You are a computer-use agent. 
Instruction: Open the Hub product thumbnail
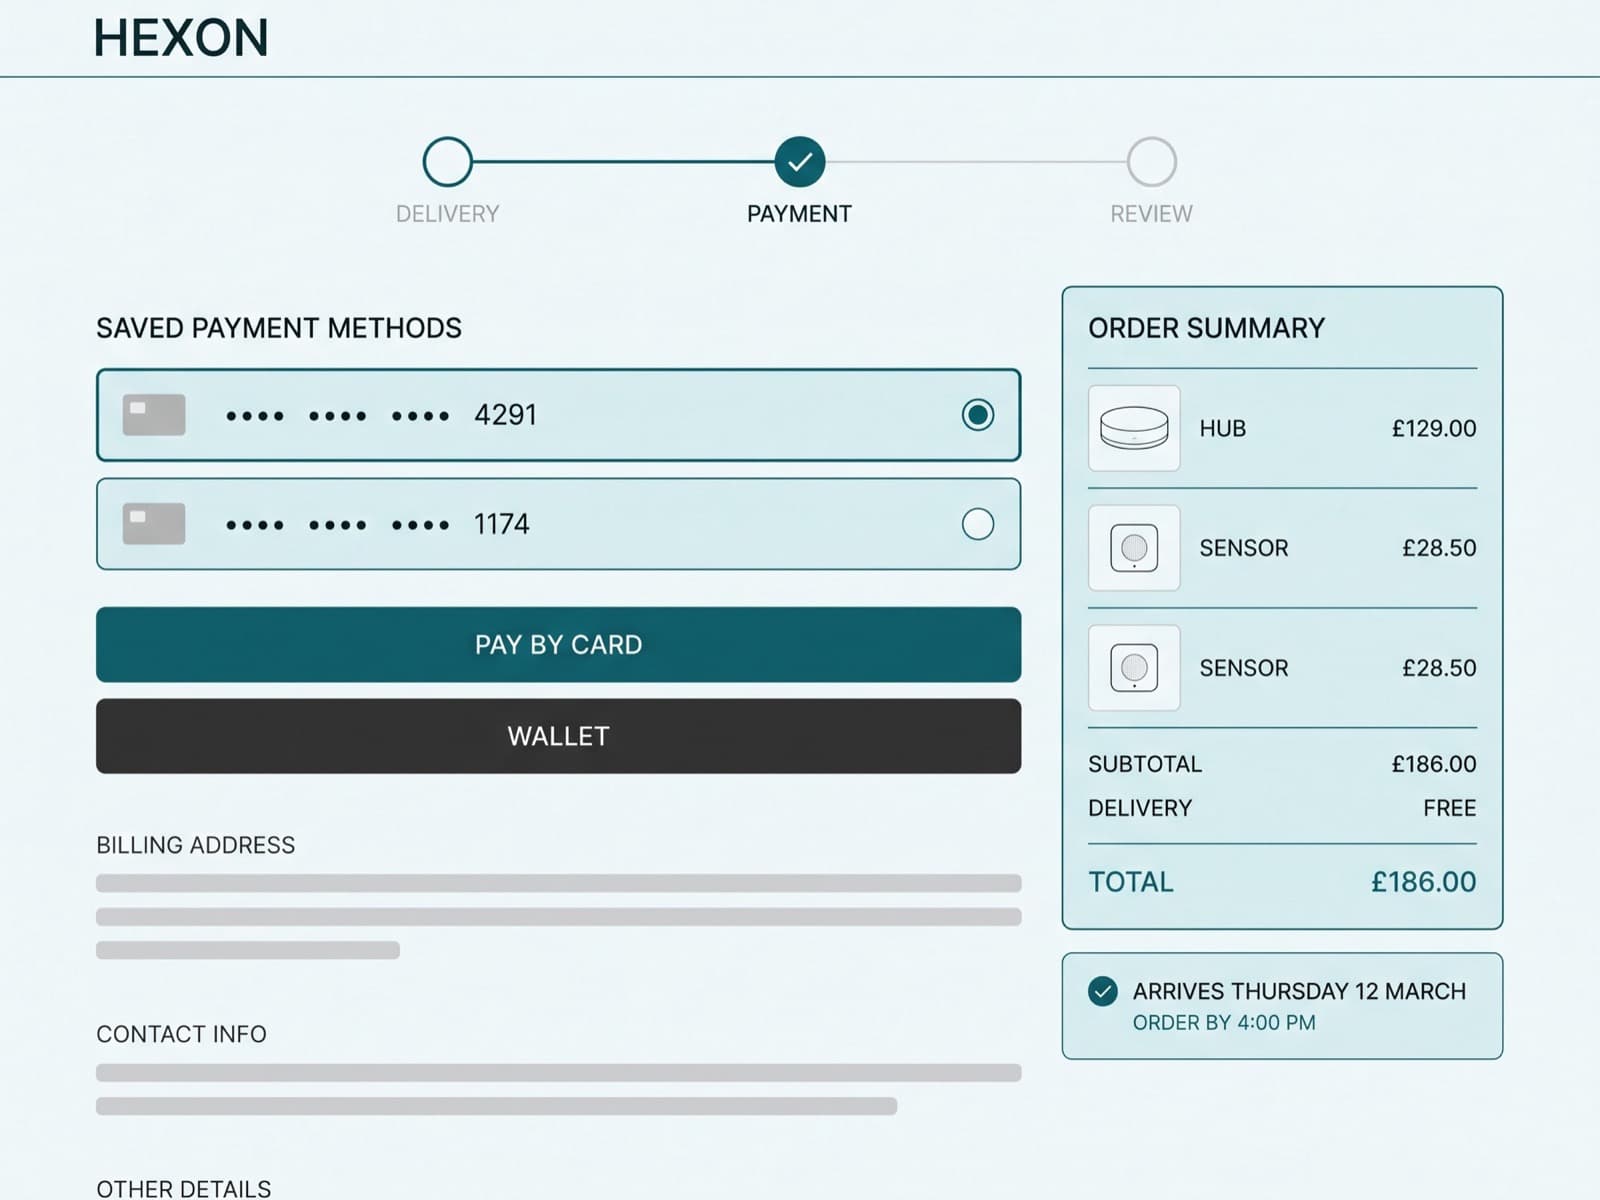[x=1134, y=428]
